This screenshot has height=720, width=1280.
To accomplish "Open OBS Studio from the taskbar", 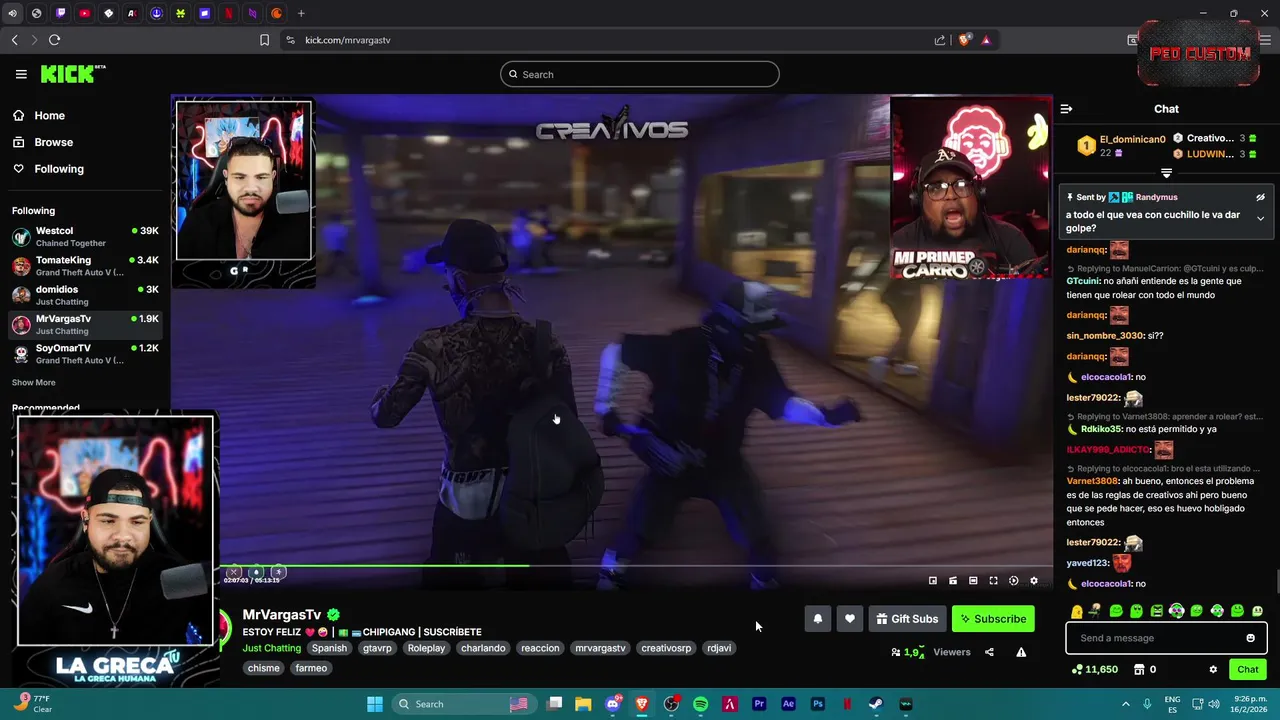I will tap(671, 704).
